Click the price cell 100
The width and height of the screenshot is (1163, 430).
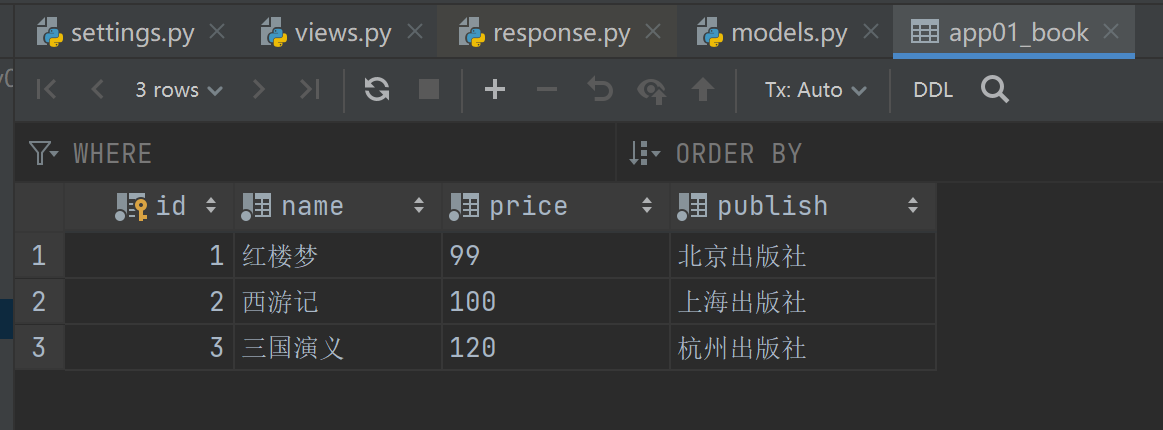pos(556,302)
